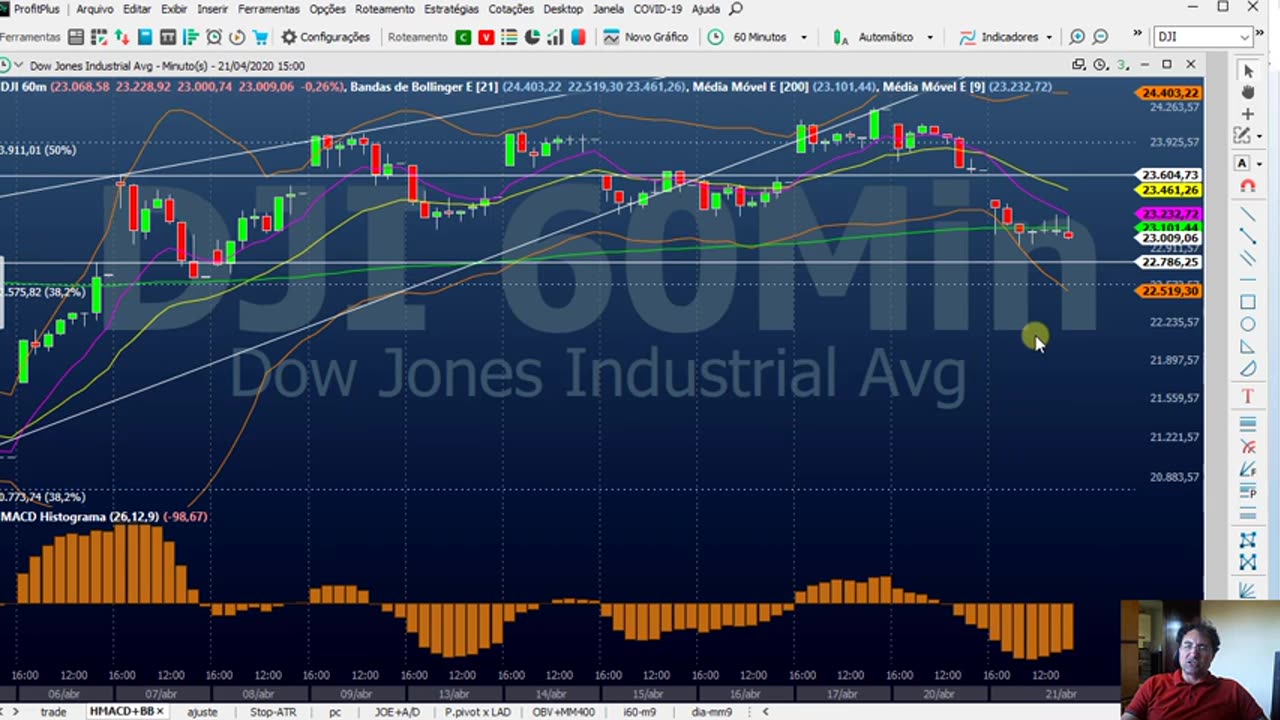Viewport: 1280px width, 720px height.
Task: Open the pie chart icon in Roteamento toolbar
Action: [x=532, y=37]
